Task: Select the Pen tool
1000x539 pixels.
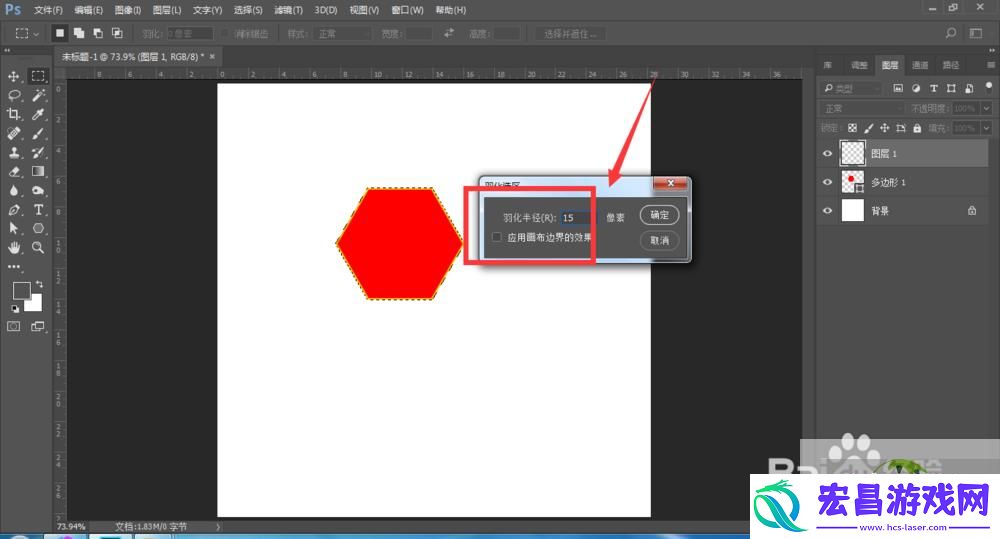Action: (13, 210)
